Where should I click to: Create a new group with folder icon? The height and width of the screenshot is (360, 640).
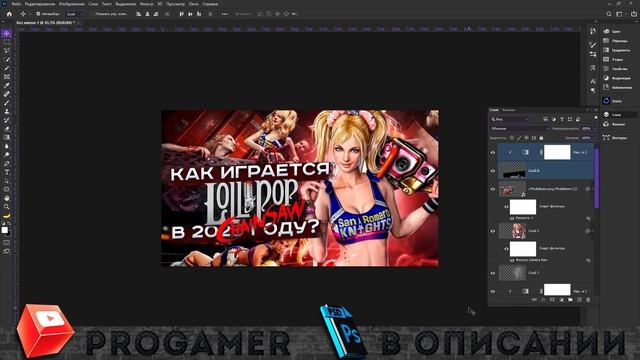pos(570,300)
